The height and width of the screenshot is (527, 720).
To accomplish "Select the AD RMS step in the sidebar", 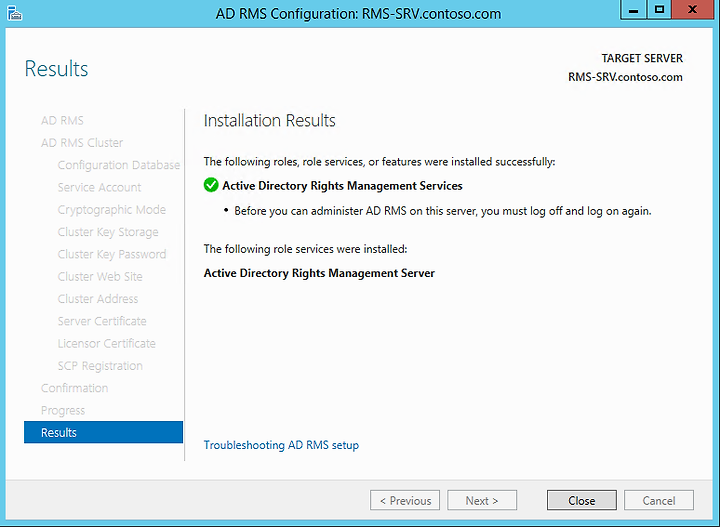I will (x=62, y=120).
